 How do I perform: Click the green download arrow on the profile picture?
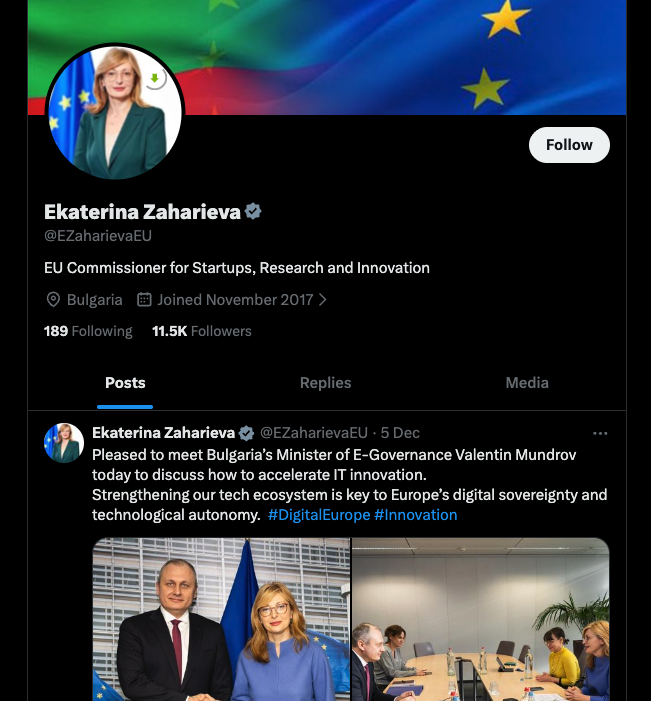(x=155, y=78)
